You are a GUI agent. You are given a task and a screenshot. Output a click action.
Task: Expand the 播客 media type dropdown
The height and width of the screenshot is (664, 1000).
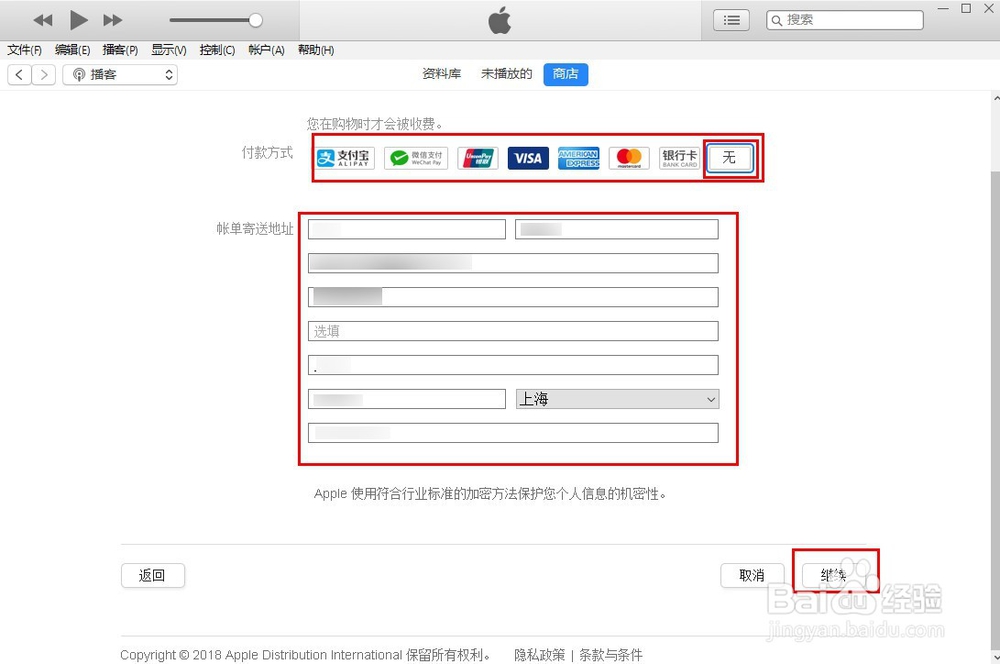coord(120,75)
